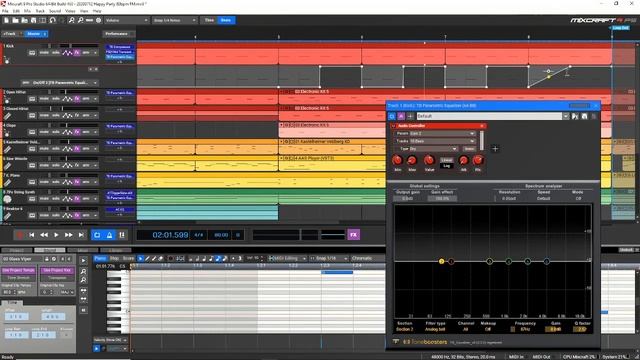The width and height of the screenshot is (640, 360).
Task: Switch timeline display to Beats
Action: pyautogui.click(x=226, y=20)
